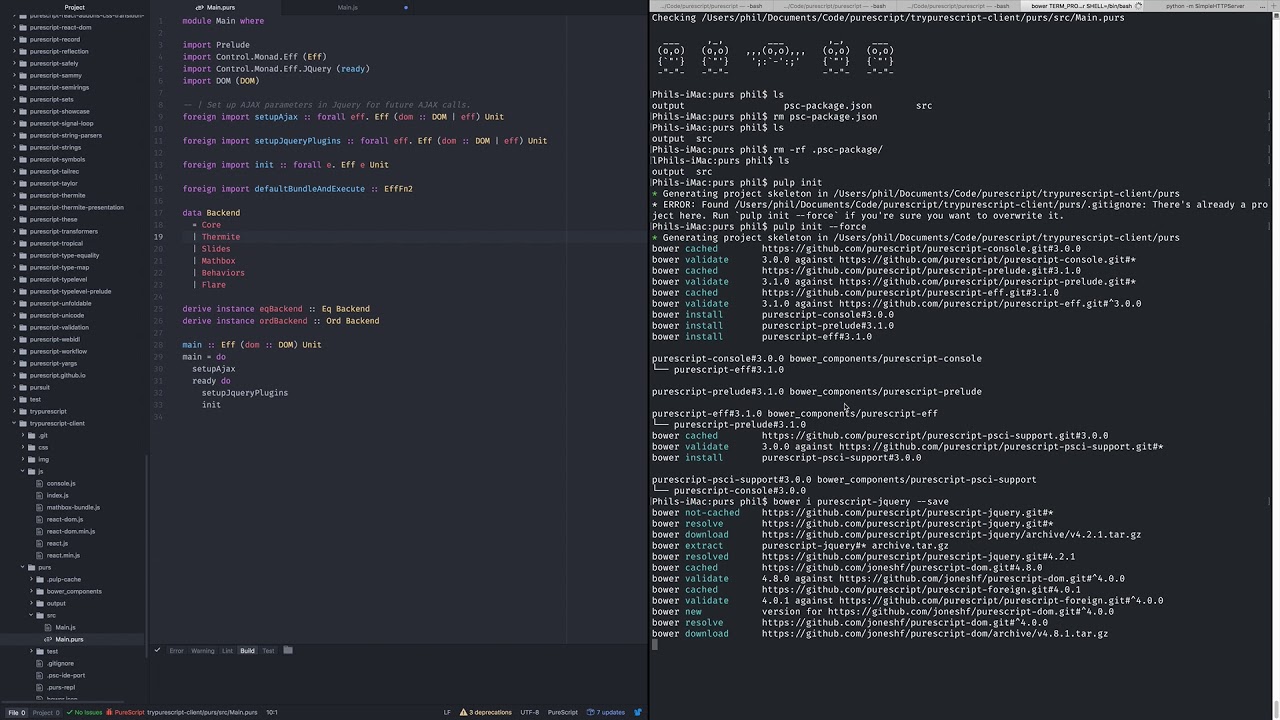Toggle the Lint filter in the linter panel
This screenshot has height=720, width=1280.
(227, 650)
